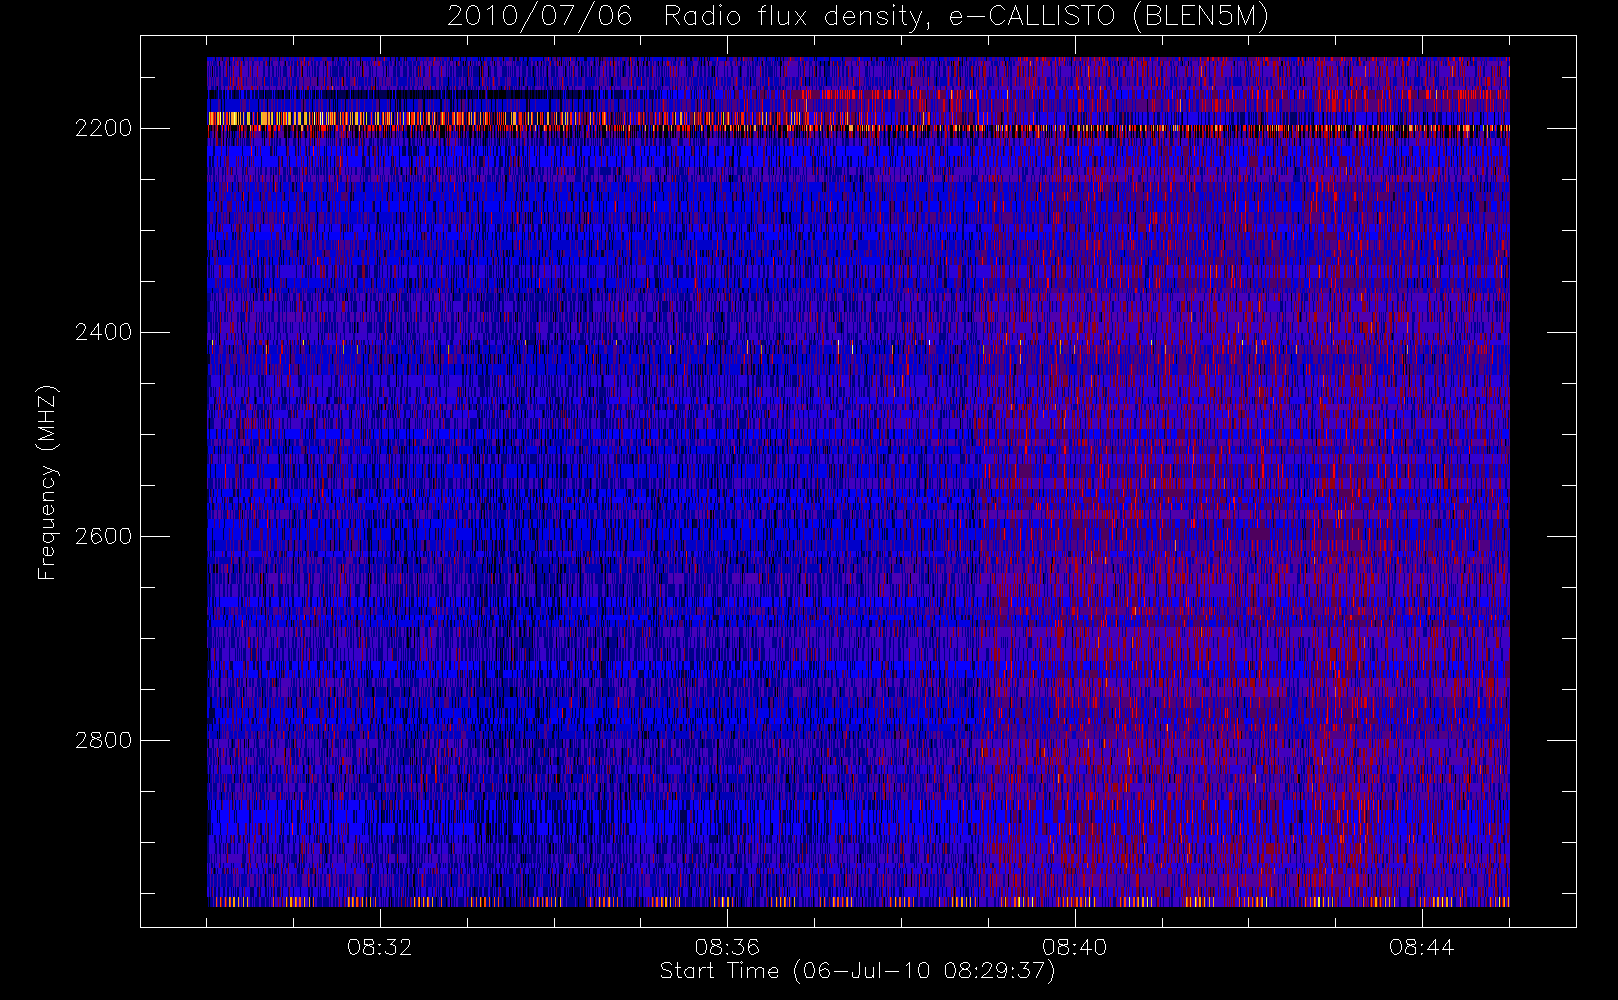1618x1000 pixels.
Task: Click the 08:32 time tick label
Action: click(380, 946)
